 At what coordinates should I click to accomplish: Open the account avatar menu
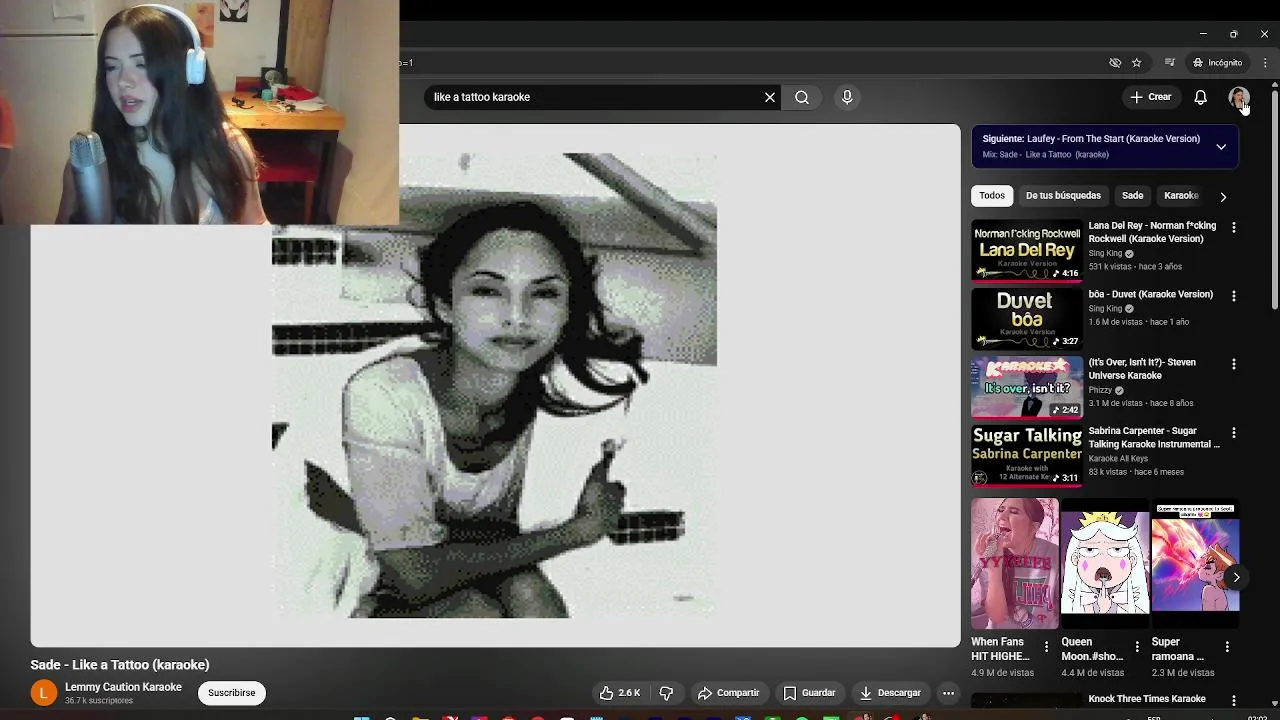coord(1238,97)
